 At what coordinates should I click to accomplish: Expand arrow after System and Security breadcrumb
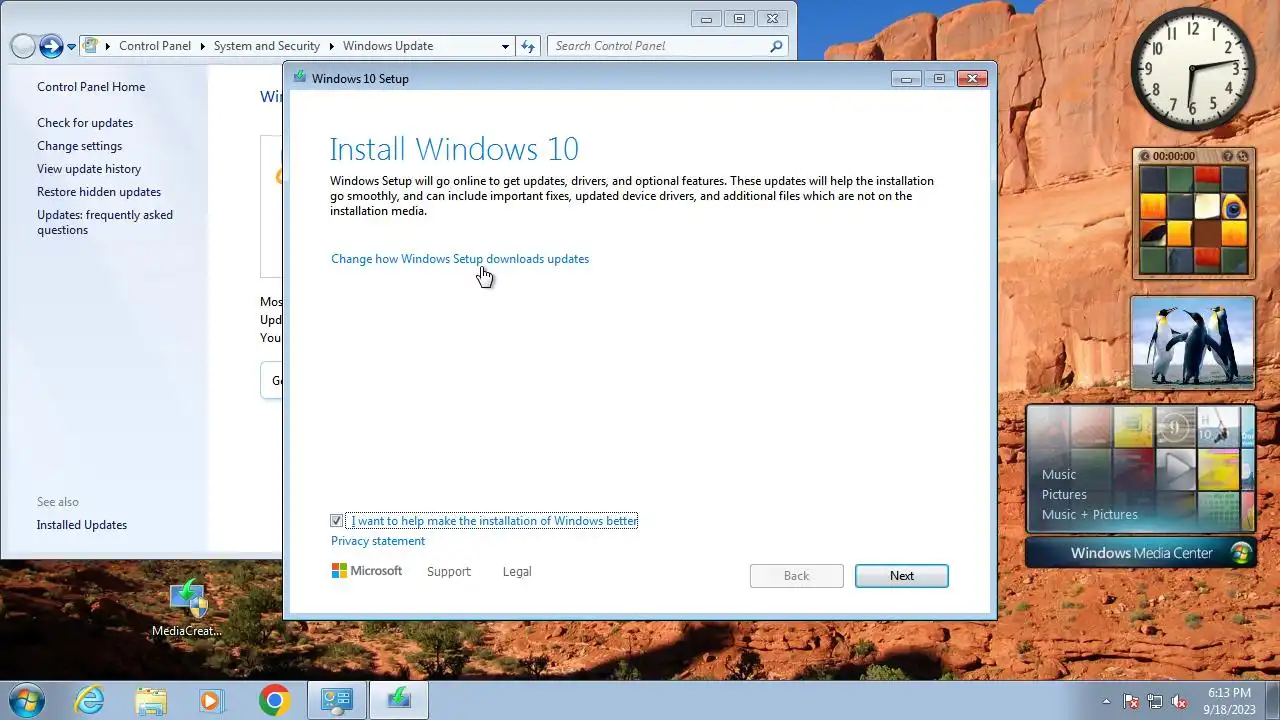point(331,46)
